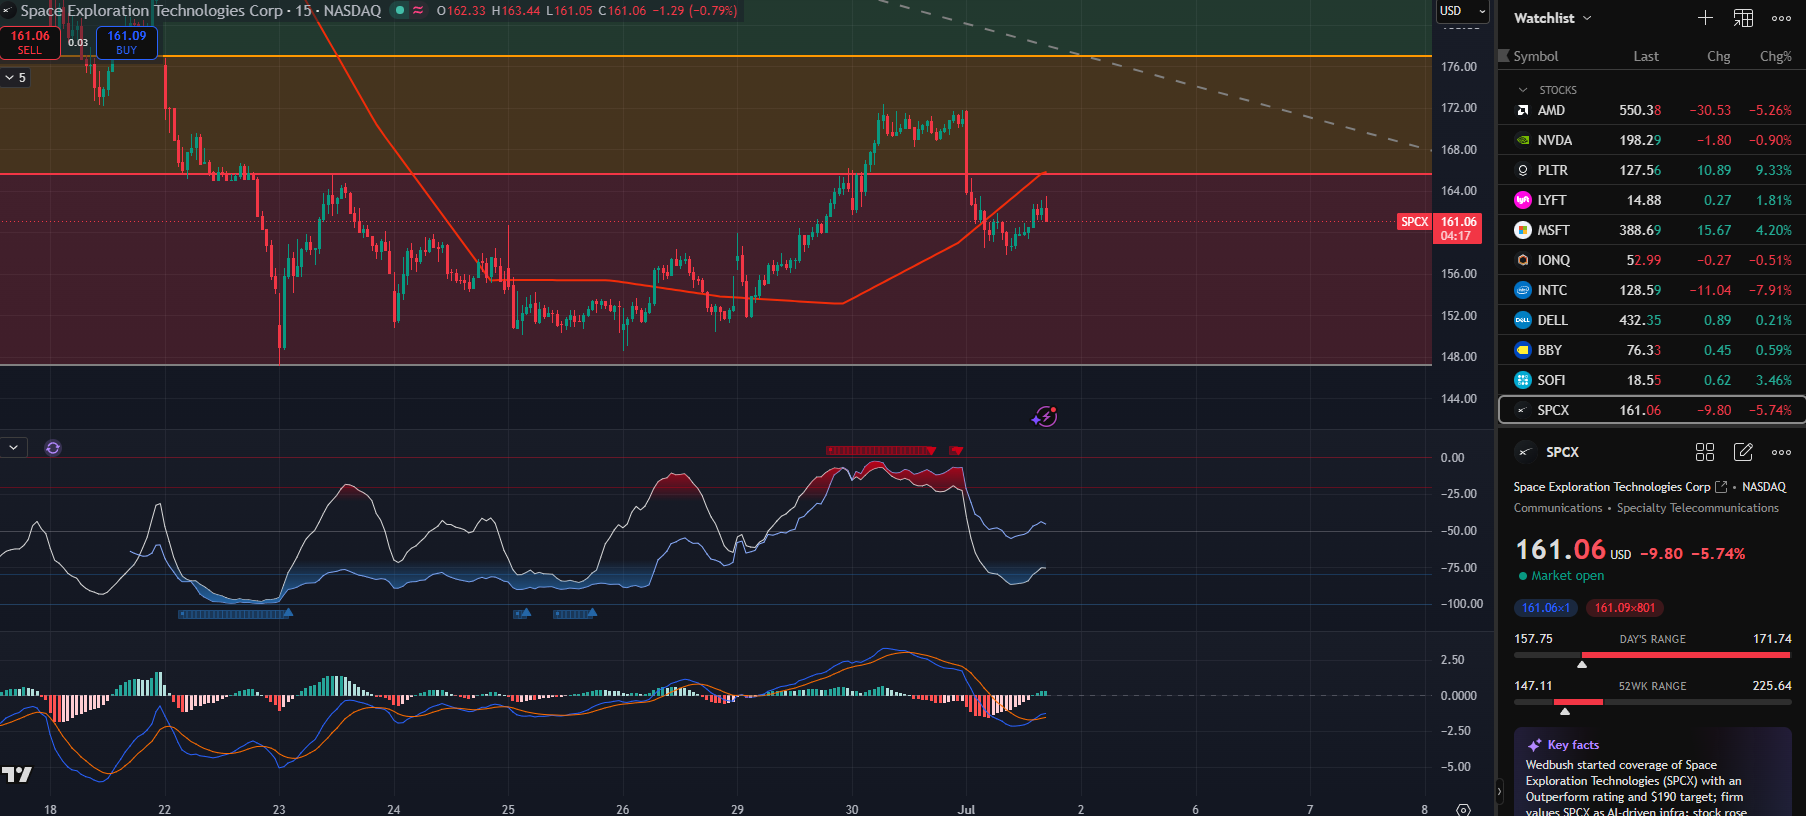Click the Jul label on the time axis
Screen dimensions: 1806x816
pos(966,809)
